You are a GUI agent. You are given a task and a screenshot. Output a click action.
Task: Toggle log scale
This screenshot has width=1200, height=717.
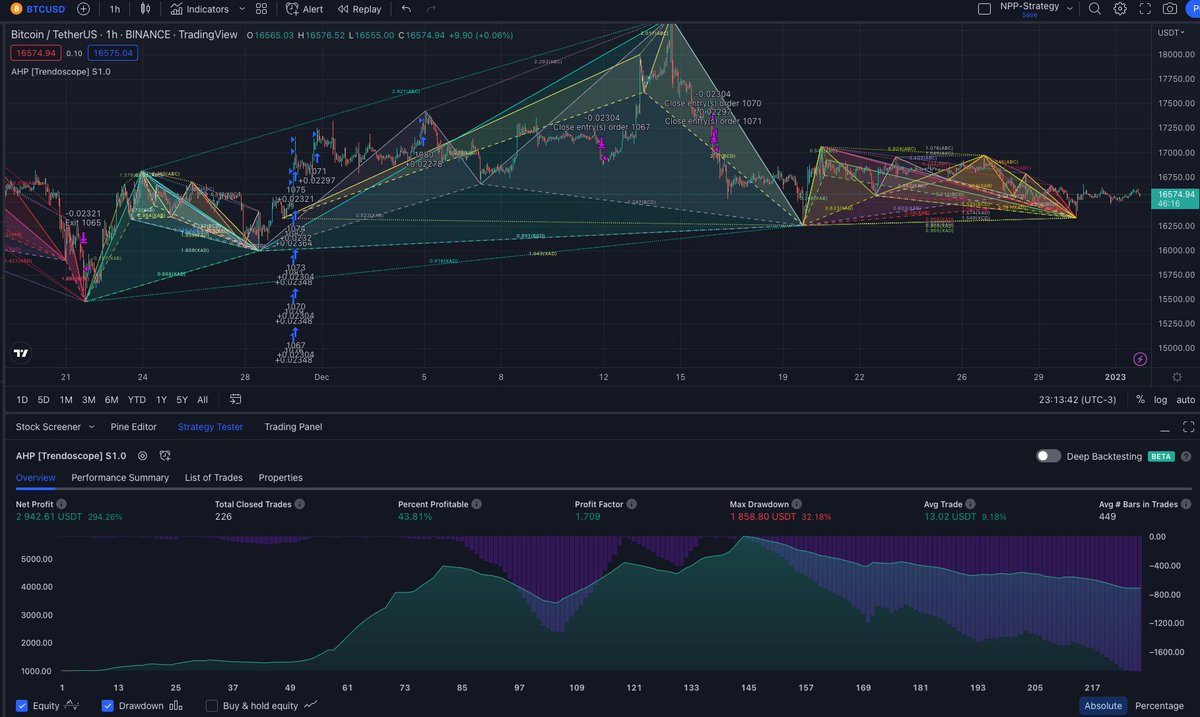(1160, 399)
